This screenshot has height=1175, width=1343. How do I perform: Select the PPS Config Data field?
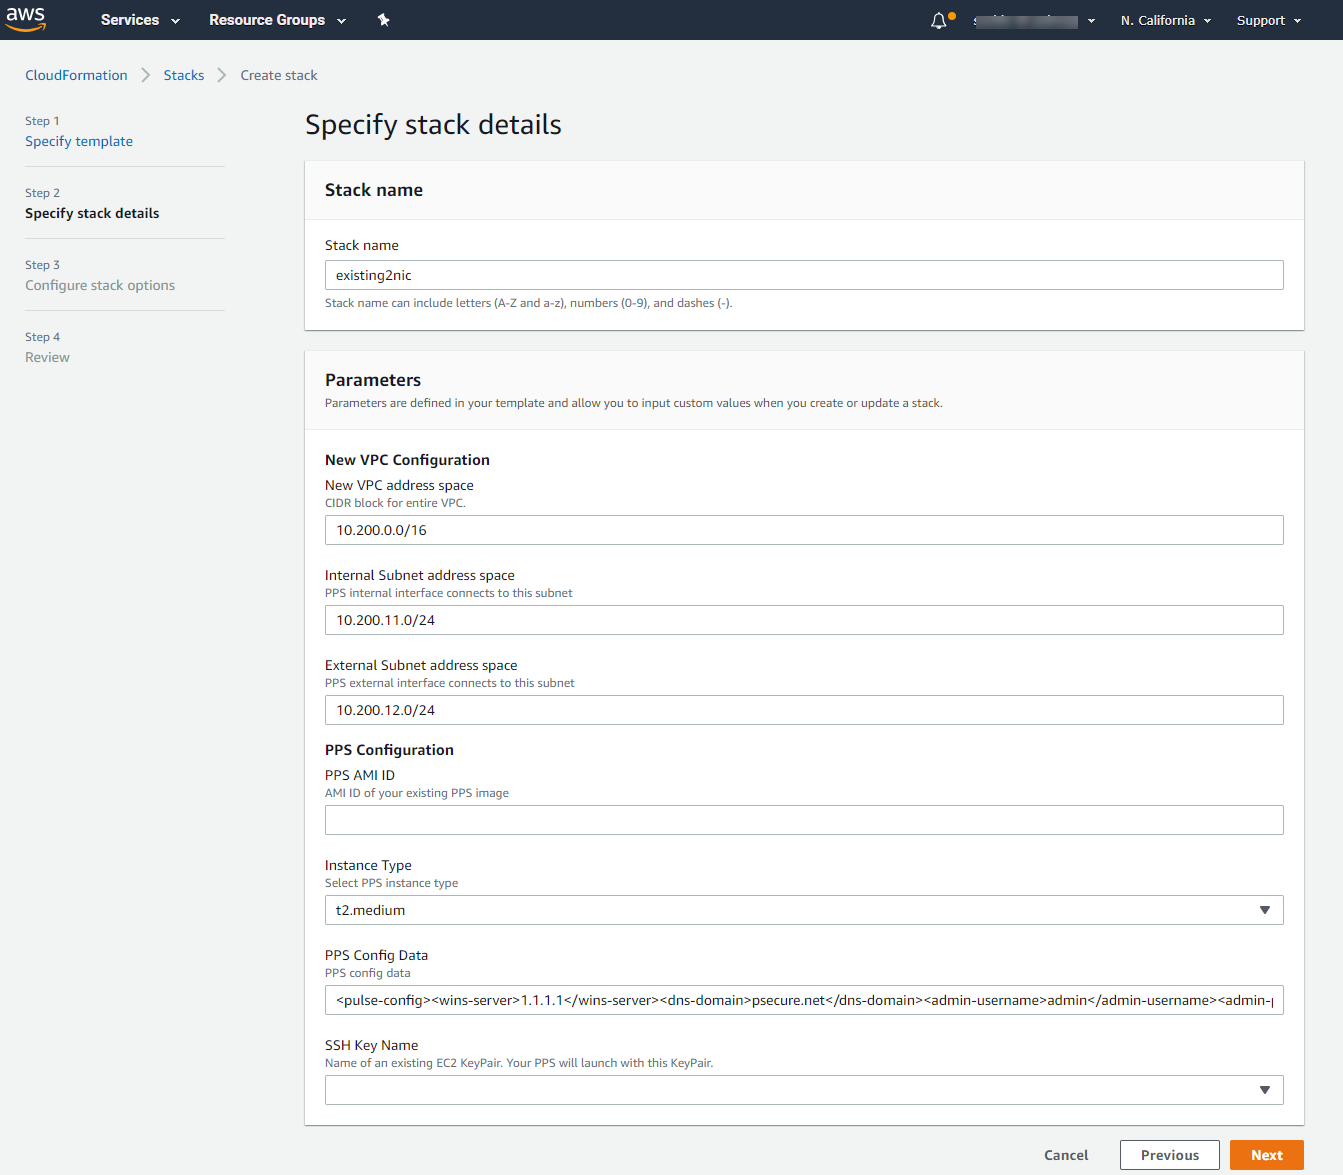point(803,999)
